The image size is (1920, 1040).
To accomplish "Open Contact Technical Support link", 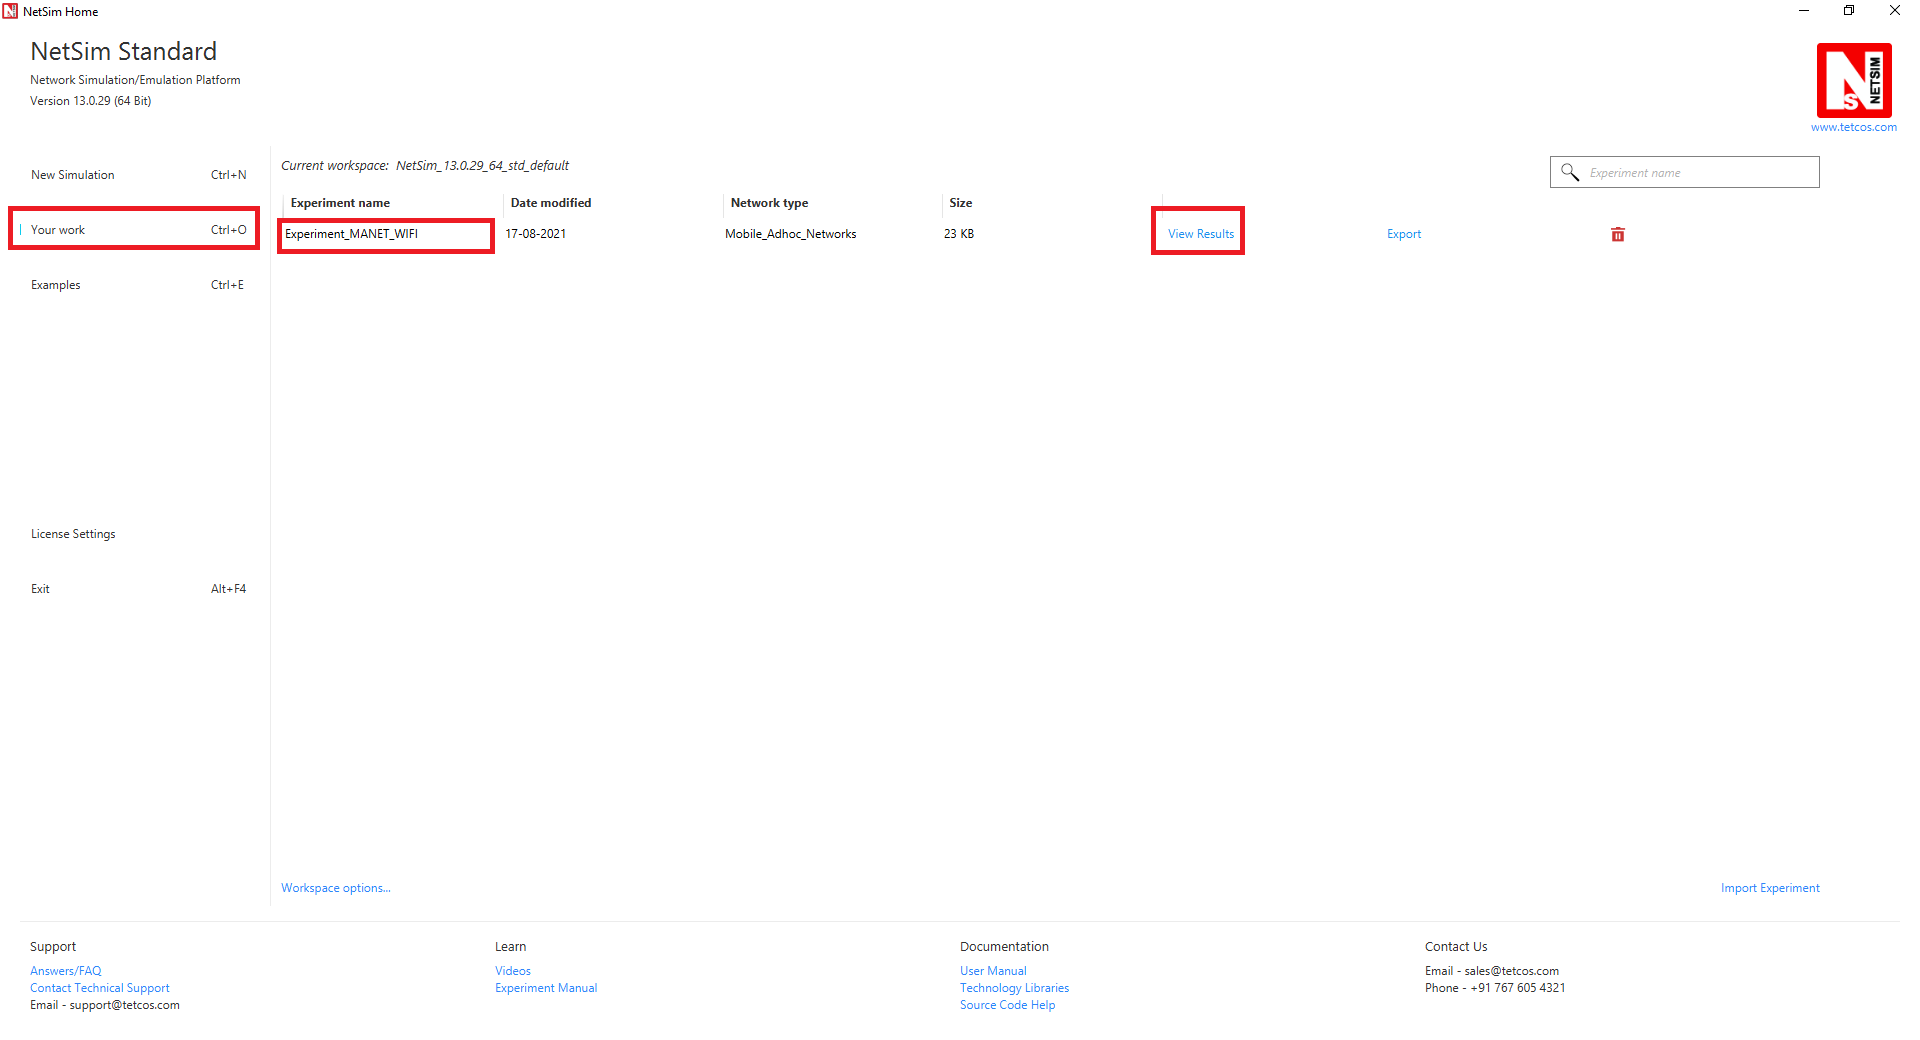I will click(100, 988).
